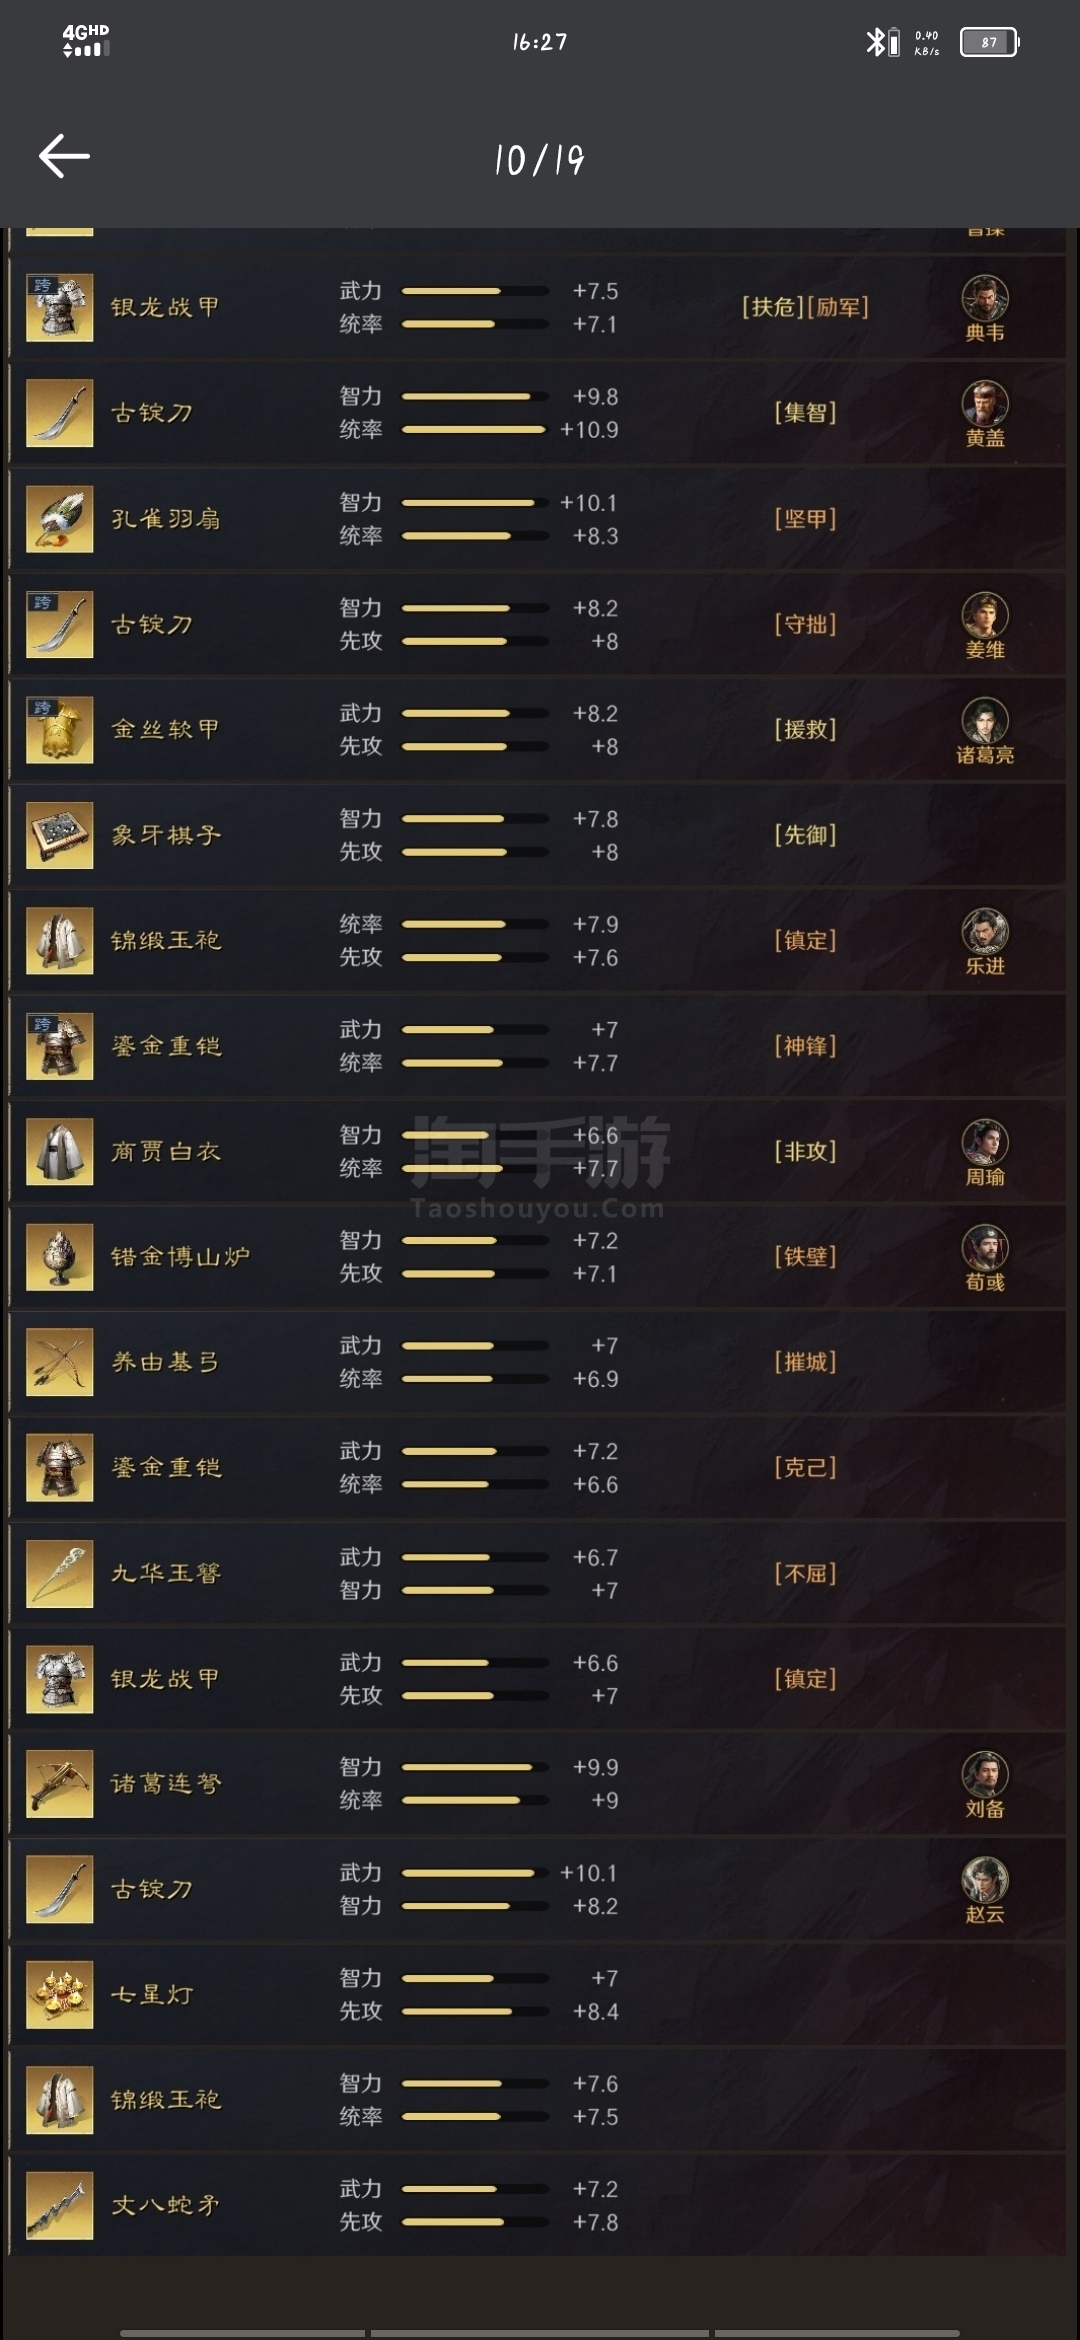
Task: Select the 商贾白衣 equipment row
Action: pyautogui.click(x=538, y=1151)
